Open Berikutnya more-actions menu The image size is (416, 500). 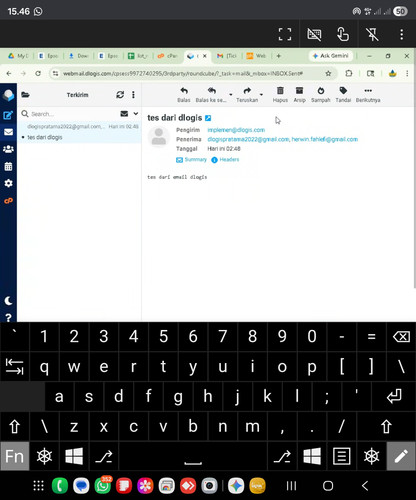pyautogui.click(x=368, y=95)
